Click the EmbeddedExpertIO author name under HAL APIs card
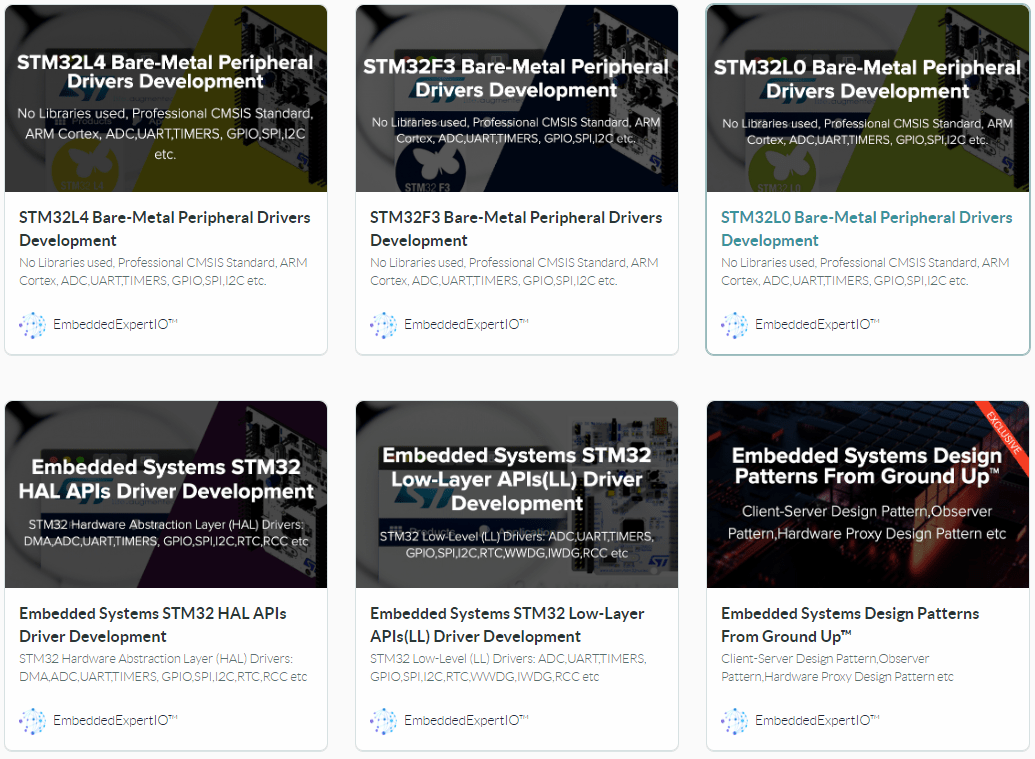 (115, 721)
